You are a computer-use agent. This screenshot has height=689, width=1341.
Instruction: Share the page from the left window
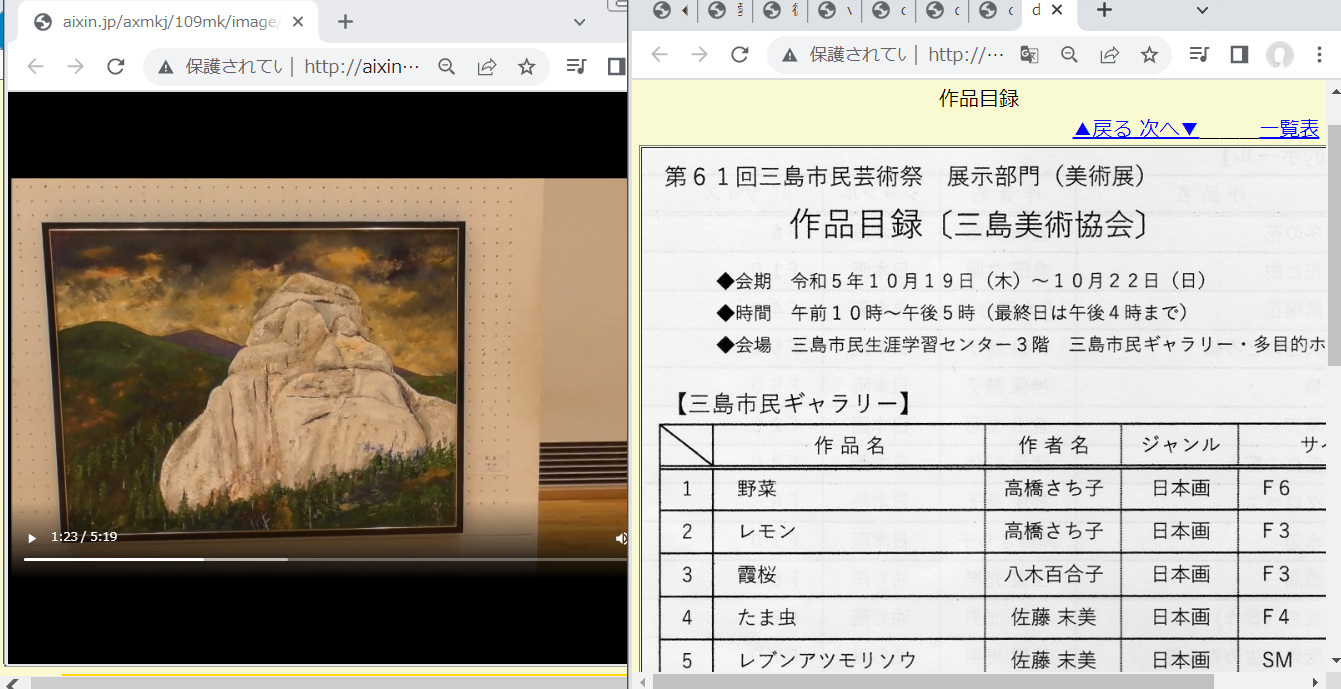(487, 67)
